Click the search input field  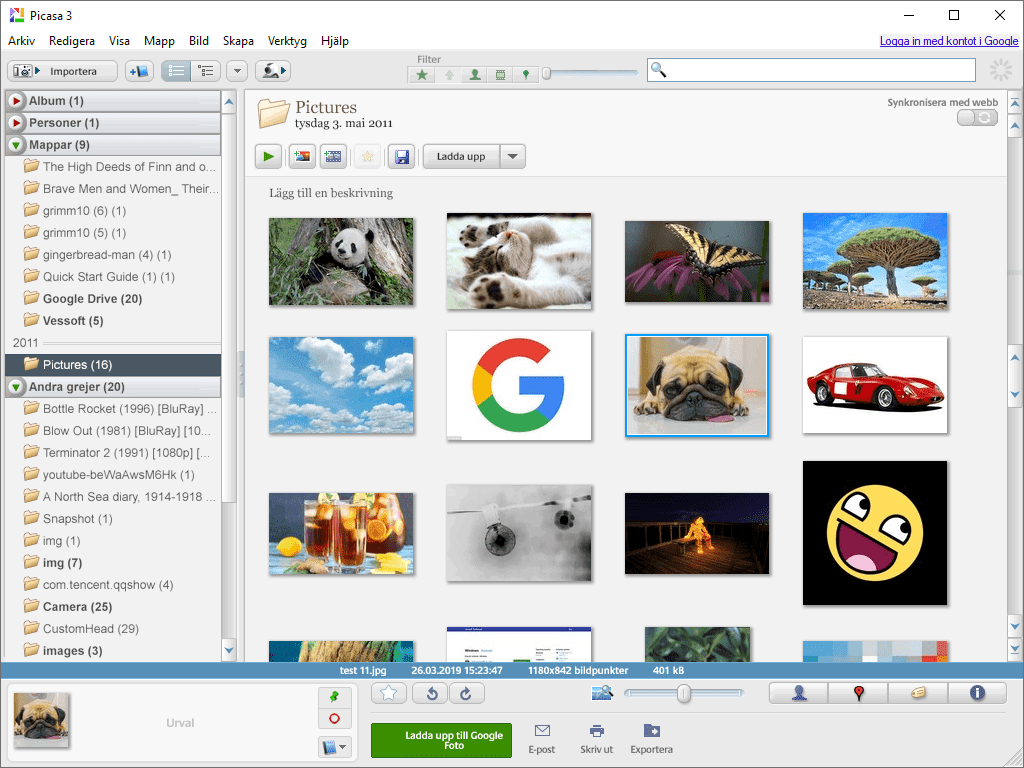[x=811, y=71]
